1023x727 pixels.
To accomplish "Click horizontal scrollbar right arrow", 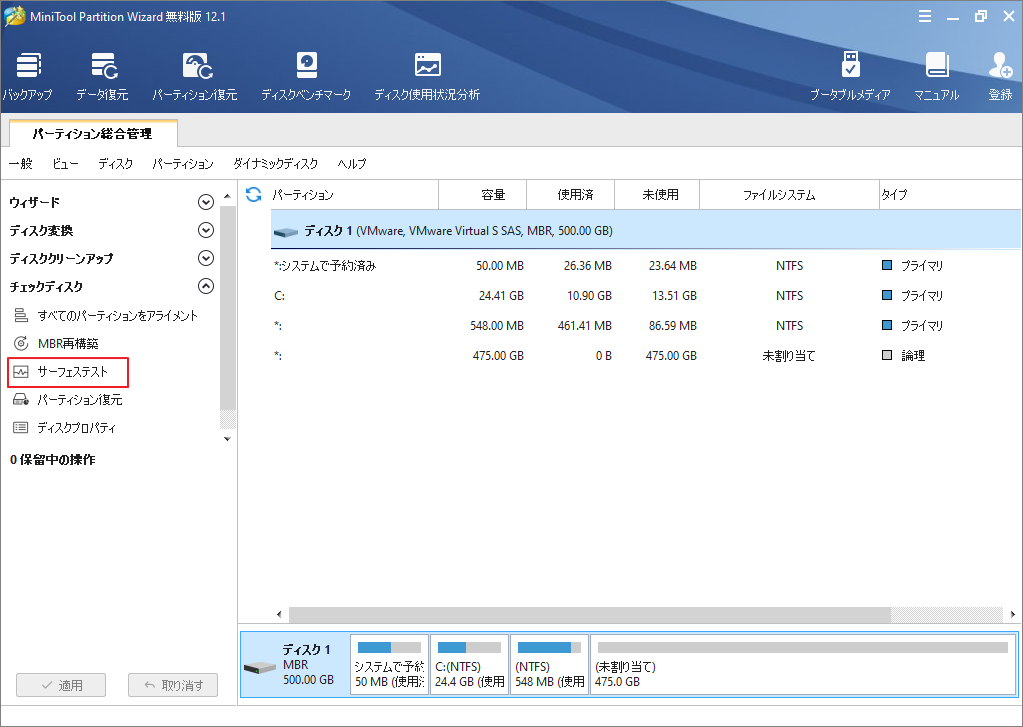I will (x=1013, y=614).
